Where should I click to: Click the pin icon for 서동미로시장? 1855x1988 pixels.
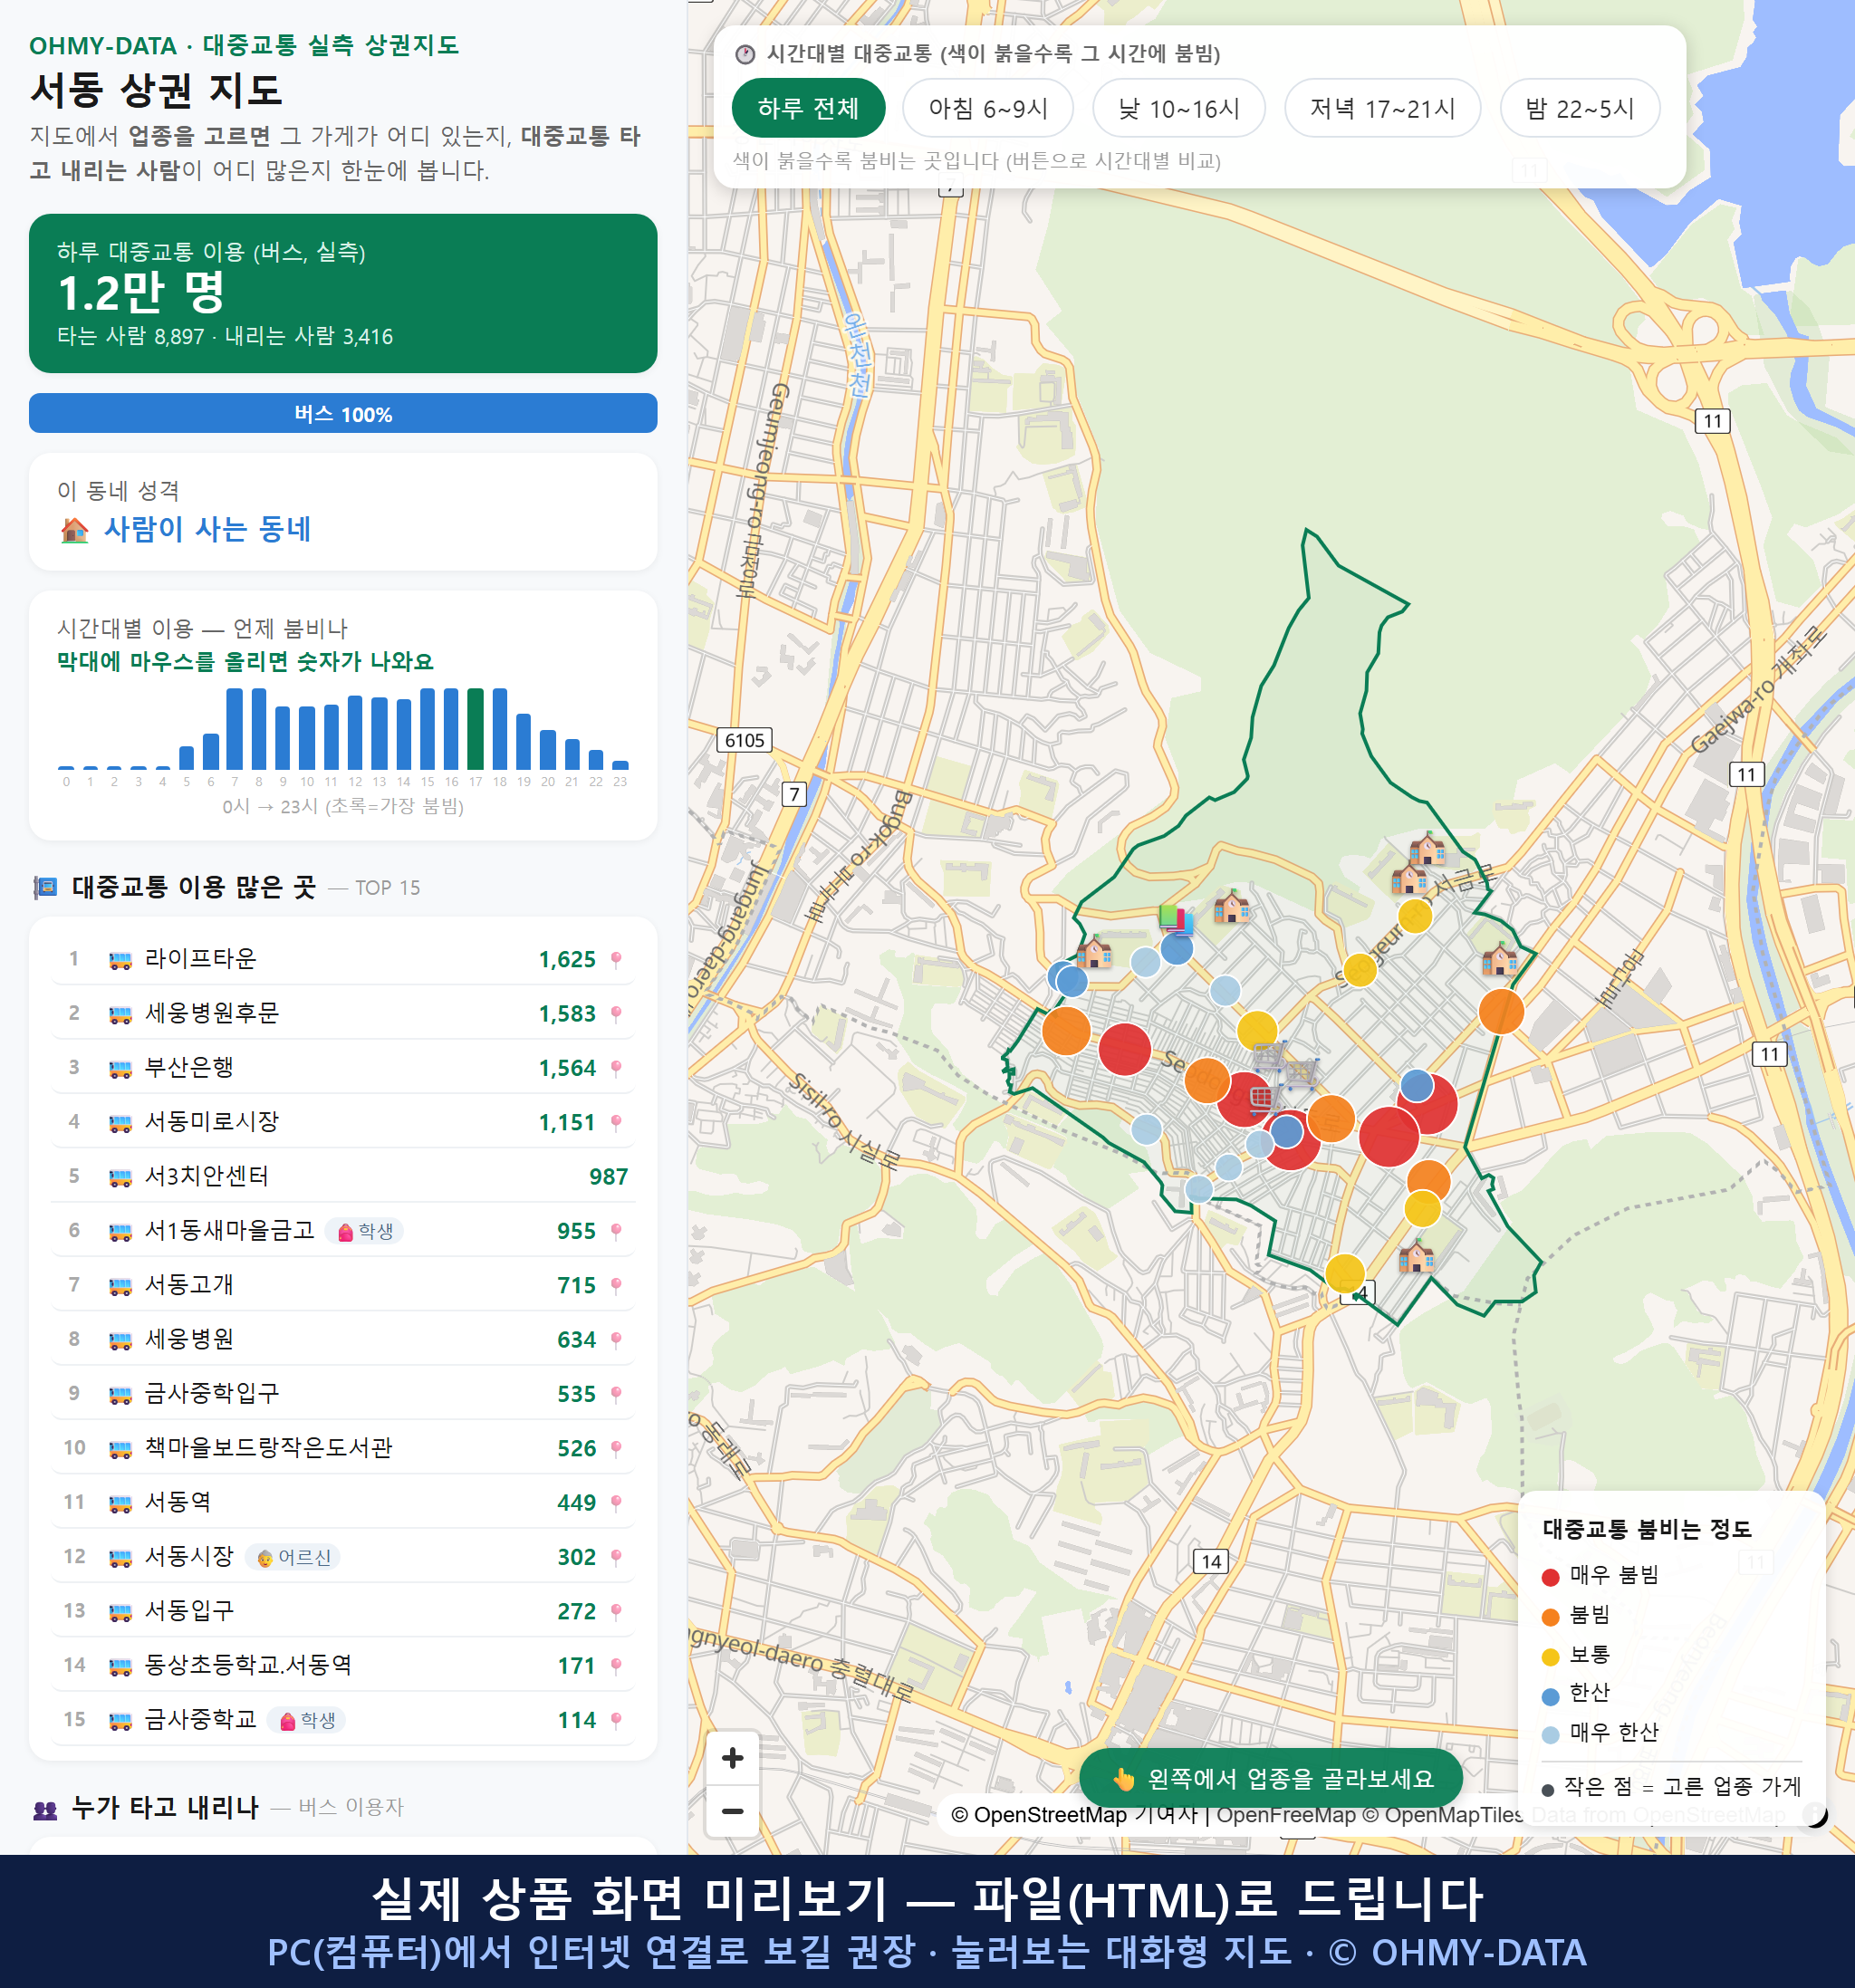[x=616, y=1122]
